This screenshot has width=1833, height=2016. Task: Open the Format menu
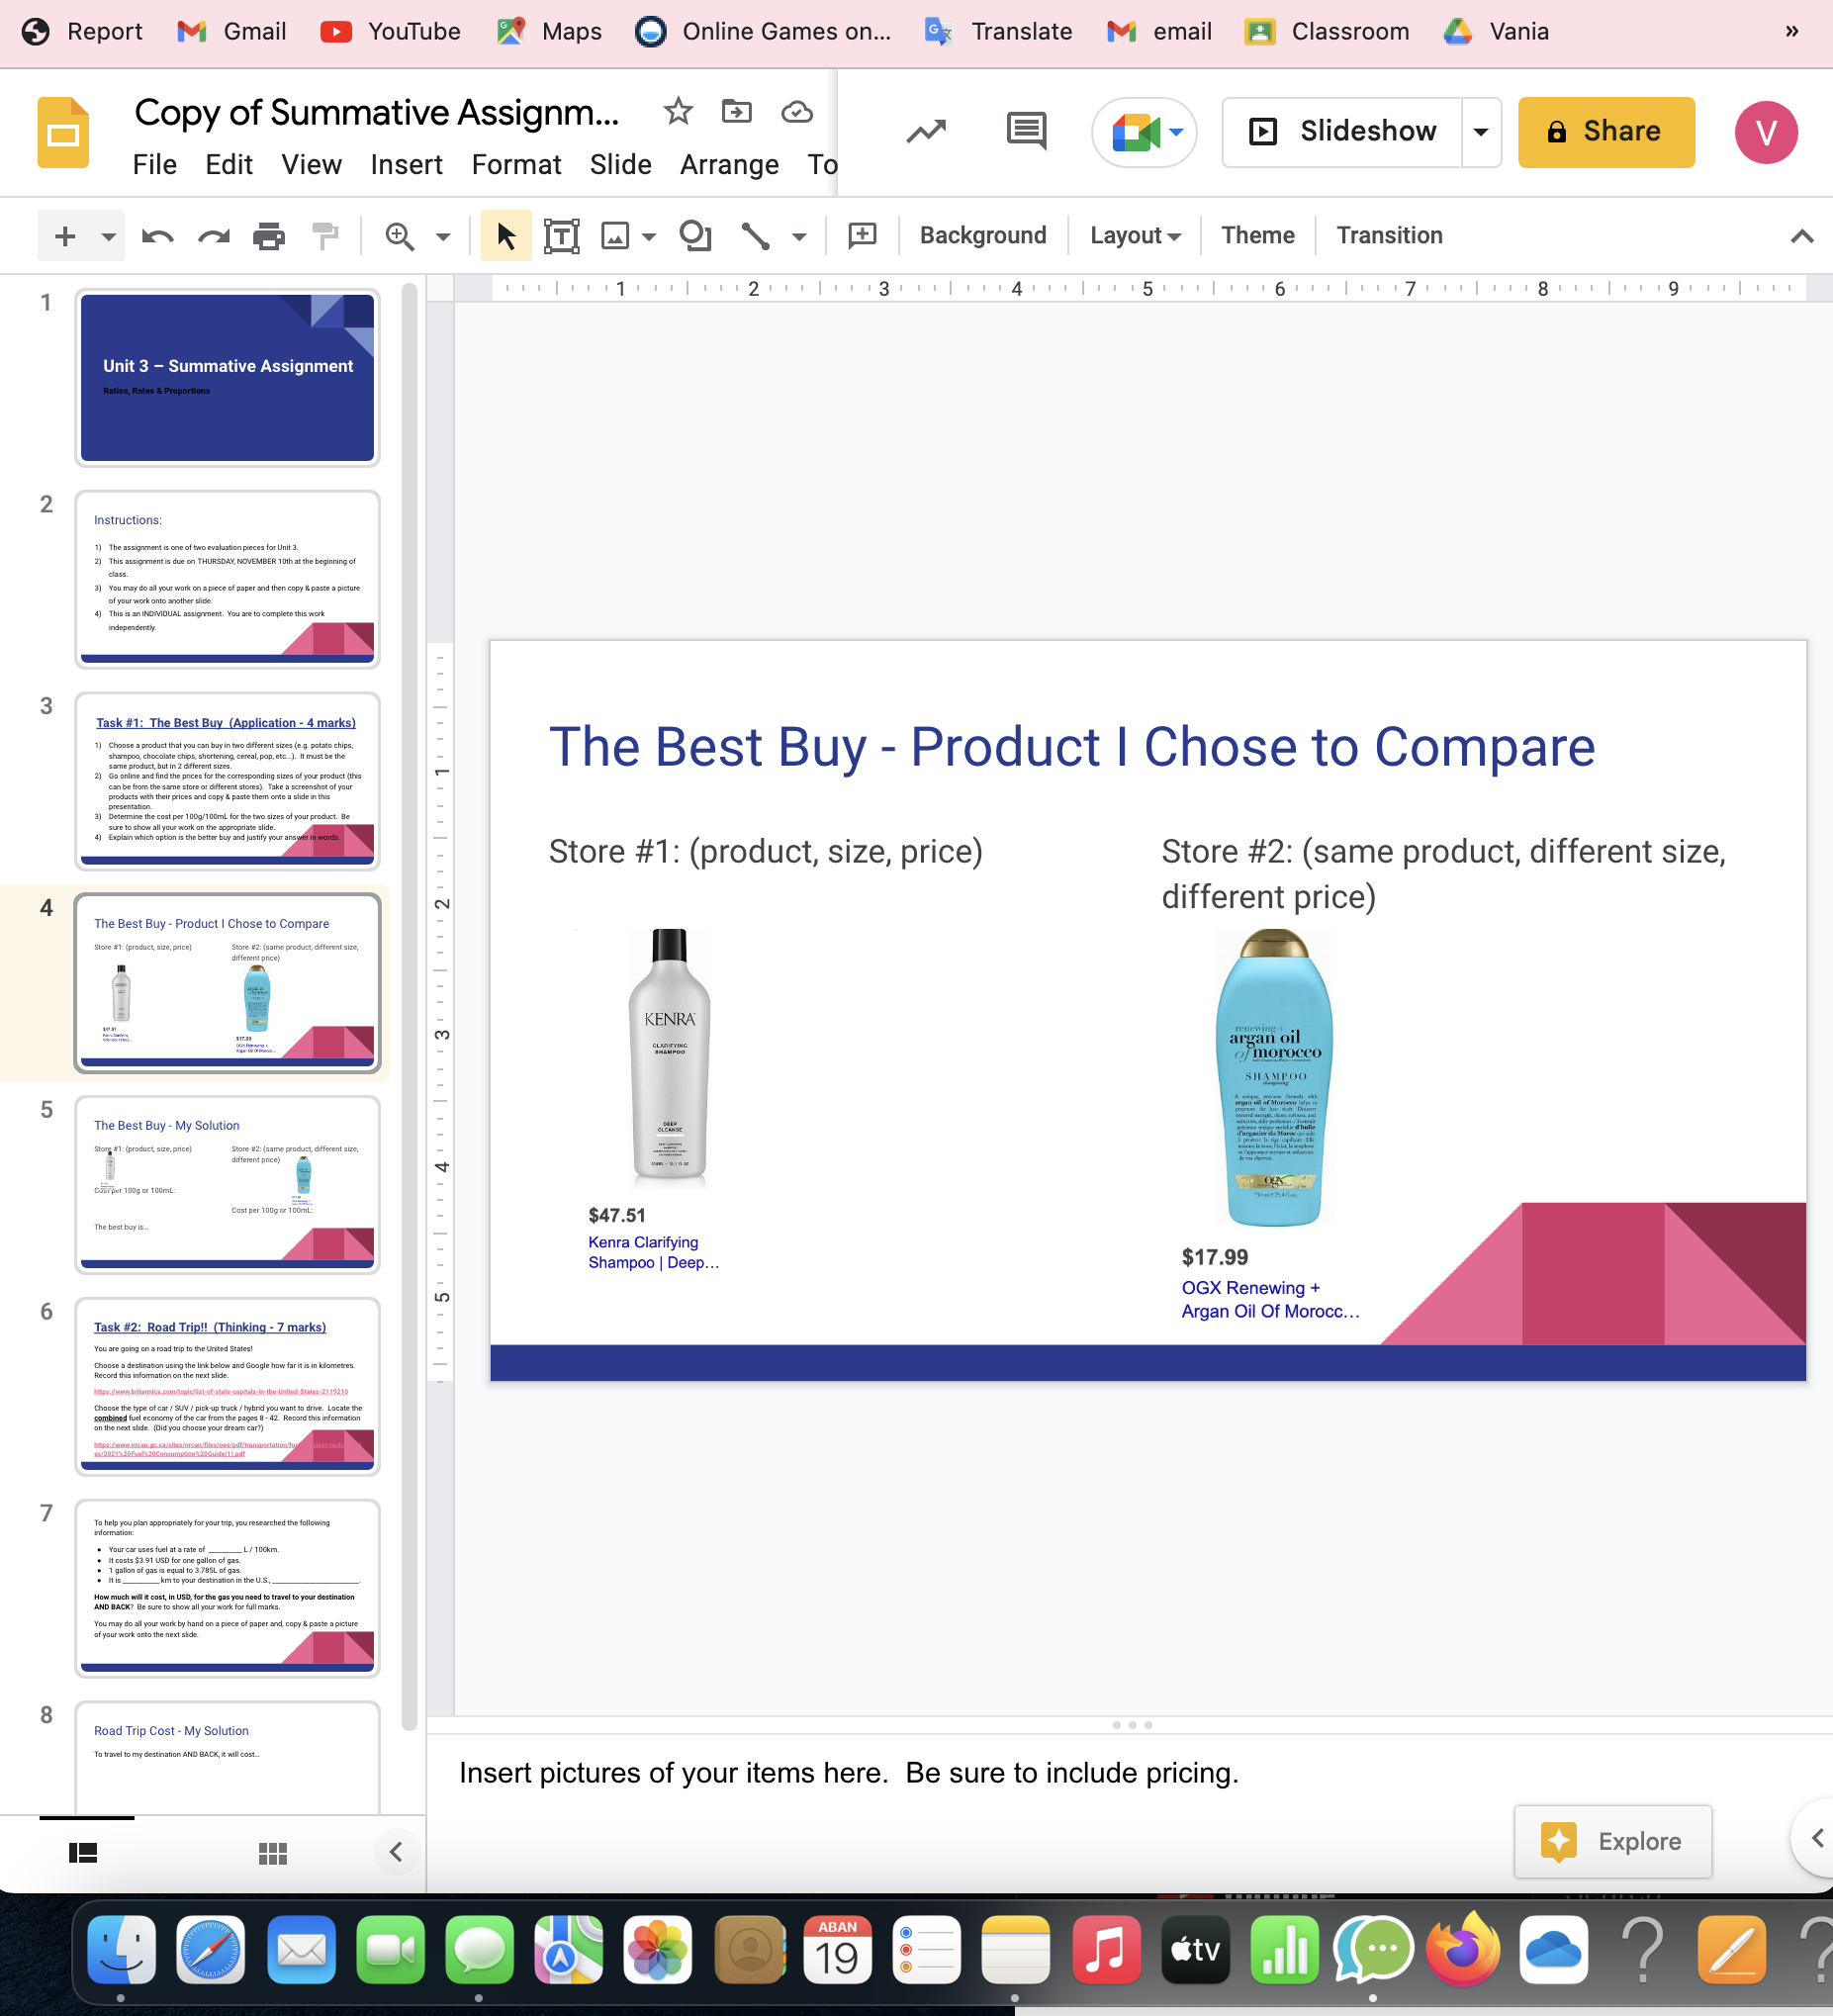(x=516, y=164)
